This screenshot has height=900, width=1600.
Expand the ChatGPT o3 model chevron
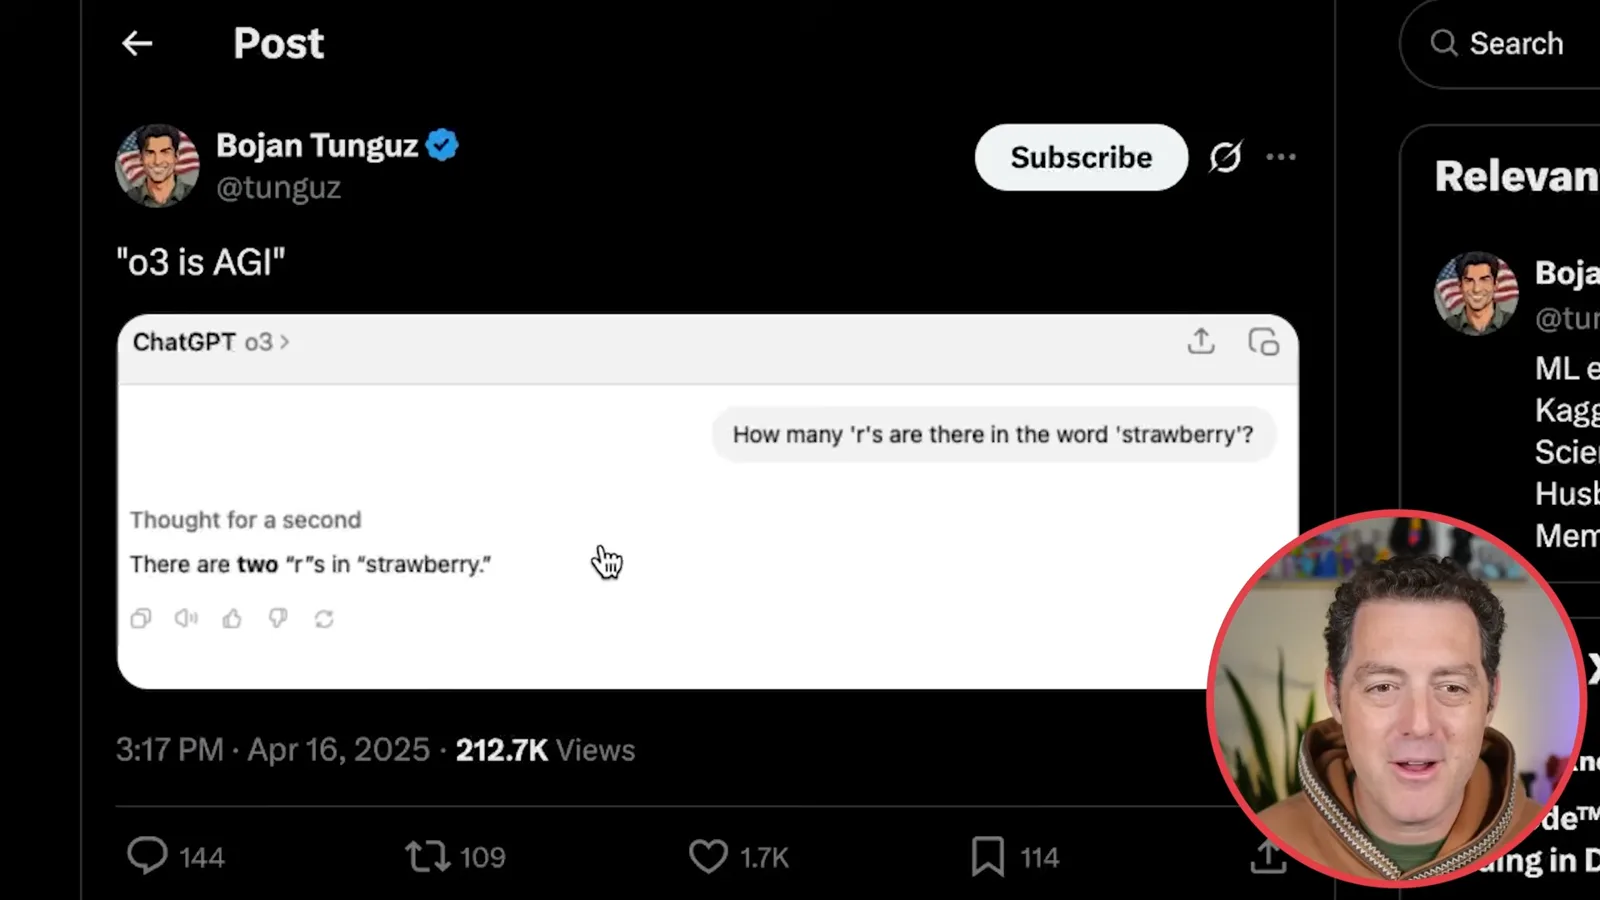(x=285, y=342)
